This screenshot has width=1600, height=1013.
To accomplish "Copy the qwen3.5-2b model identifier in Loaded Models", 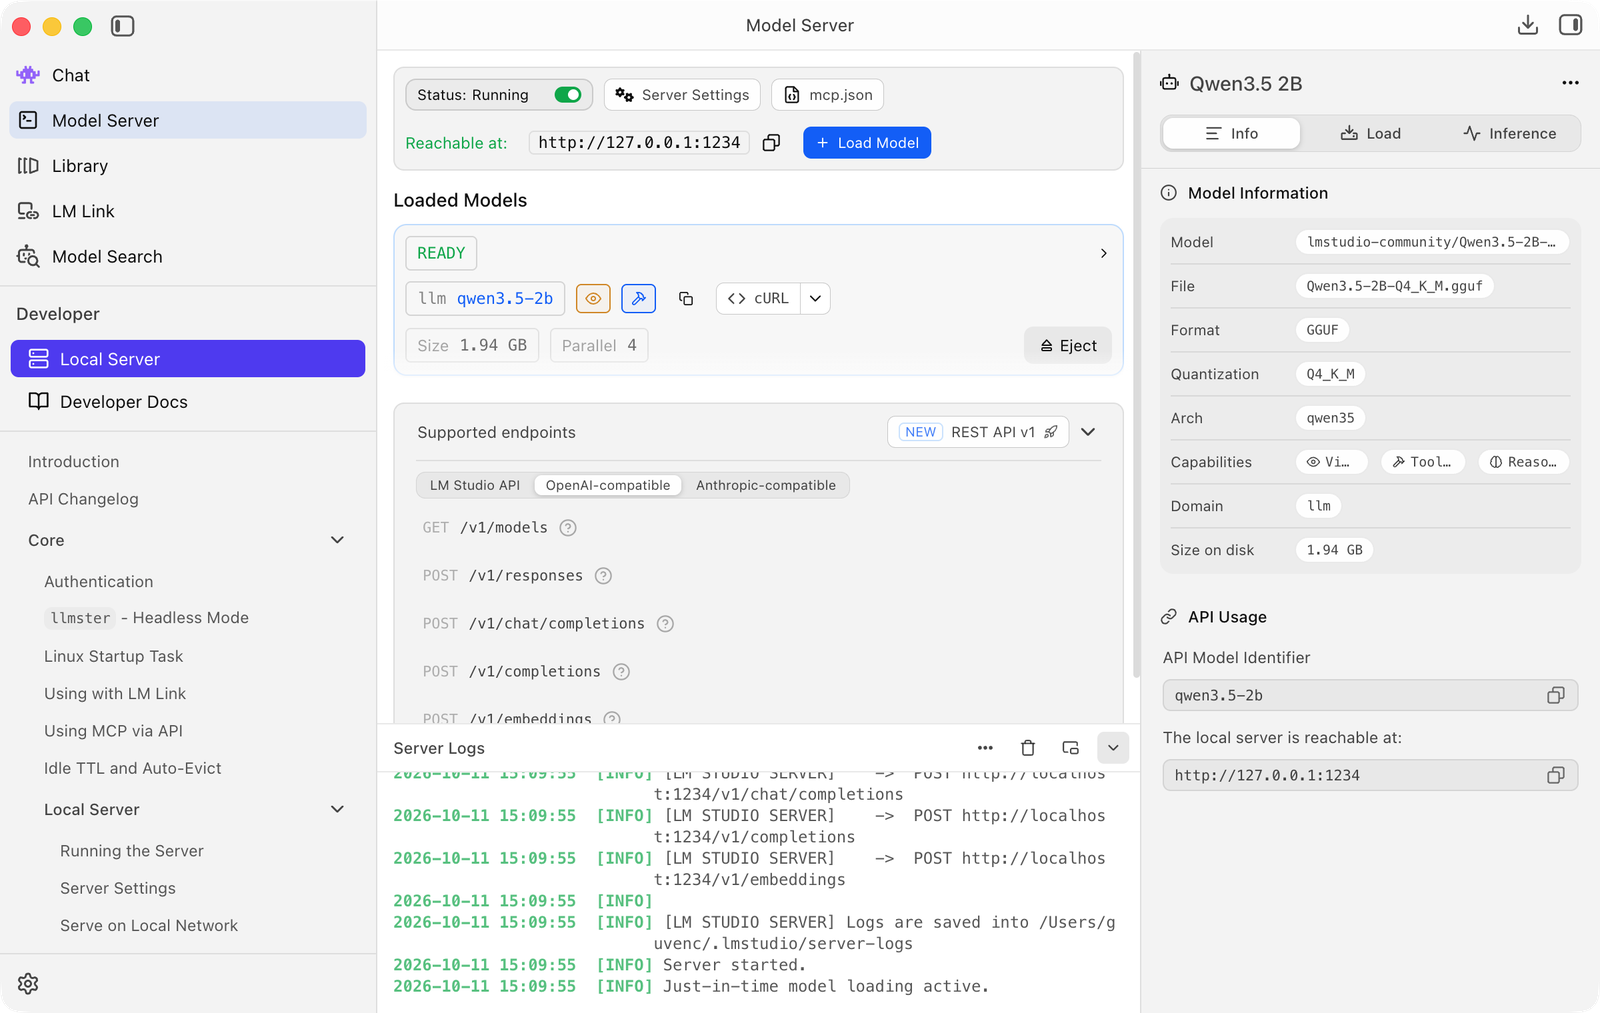I will tap(686, 298).
